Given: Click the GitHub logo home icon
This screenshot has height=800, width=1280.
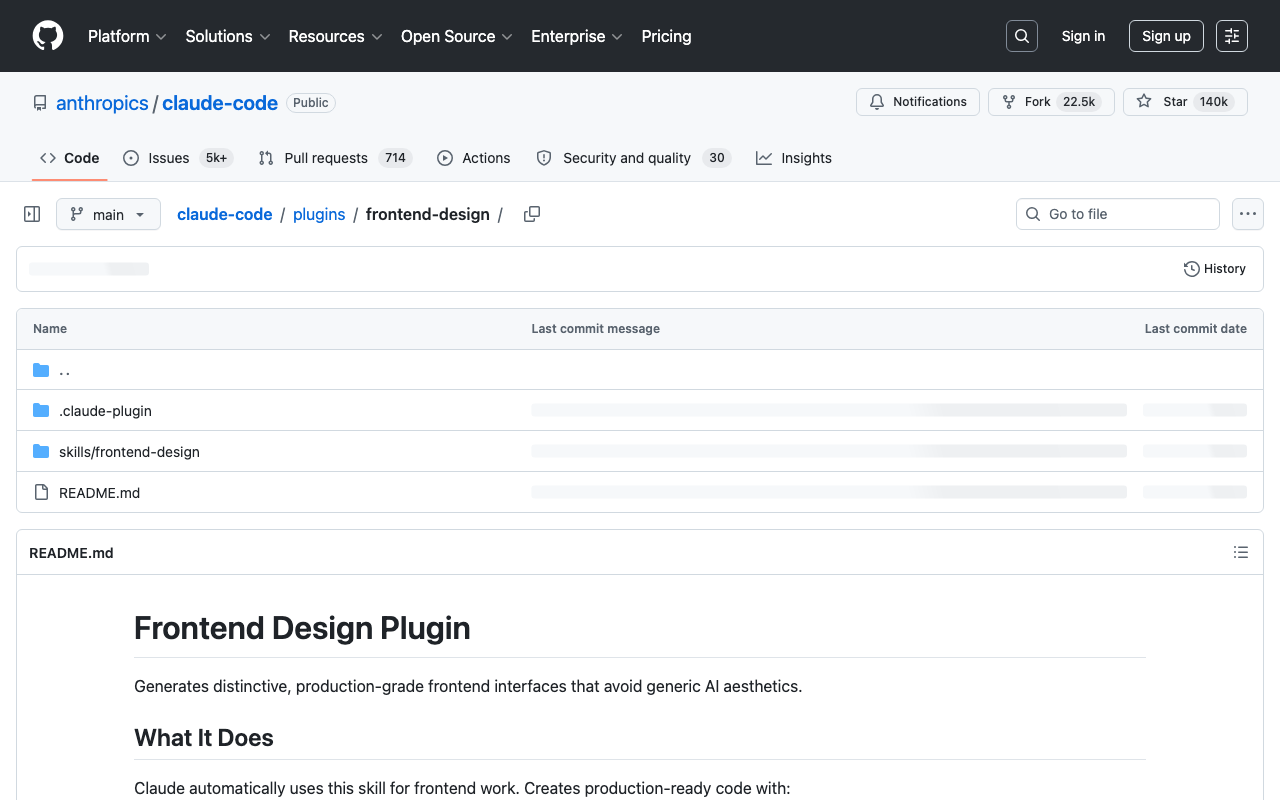Looking at the screenshot, I should pos(48,36).
